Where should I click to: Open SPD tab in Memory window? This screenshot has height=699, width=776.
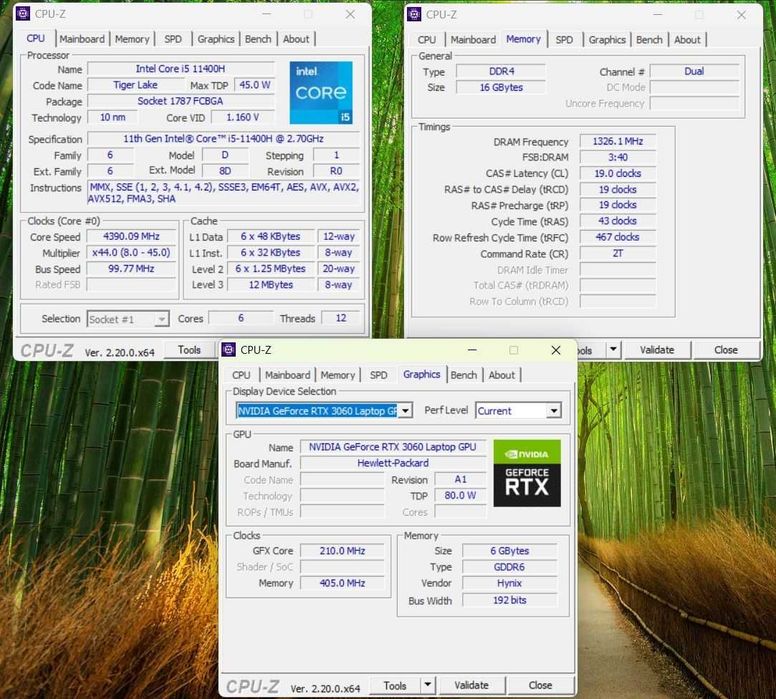tap(564, 40)
